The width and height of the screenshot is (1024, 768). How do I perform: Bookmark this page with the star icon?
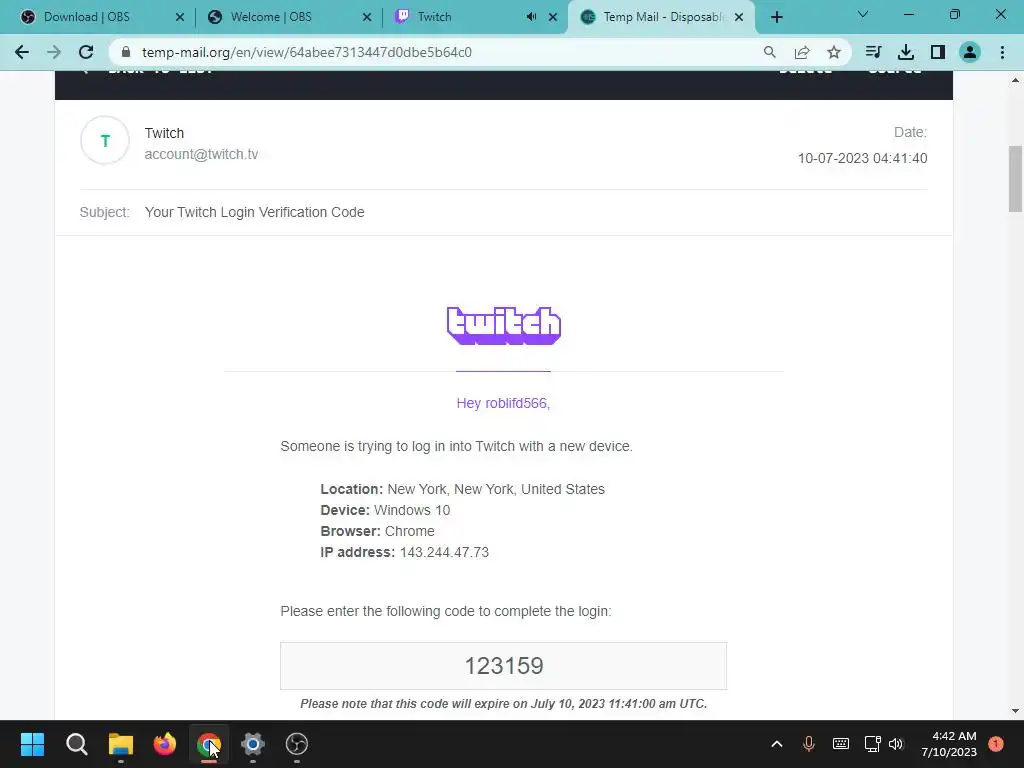click(833, 52)
